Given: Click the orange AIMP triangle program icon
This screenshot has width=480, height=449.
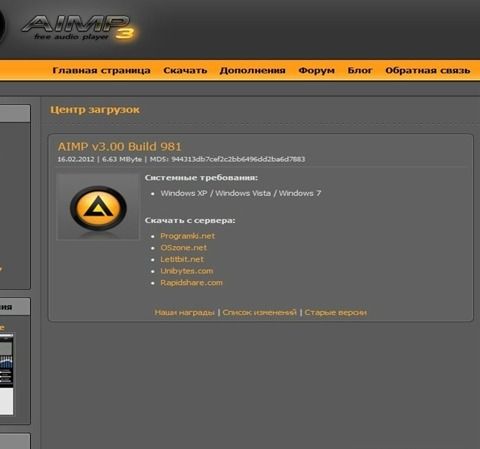Looking at the screenshot, I should [x=98, y=207].
